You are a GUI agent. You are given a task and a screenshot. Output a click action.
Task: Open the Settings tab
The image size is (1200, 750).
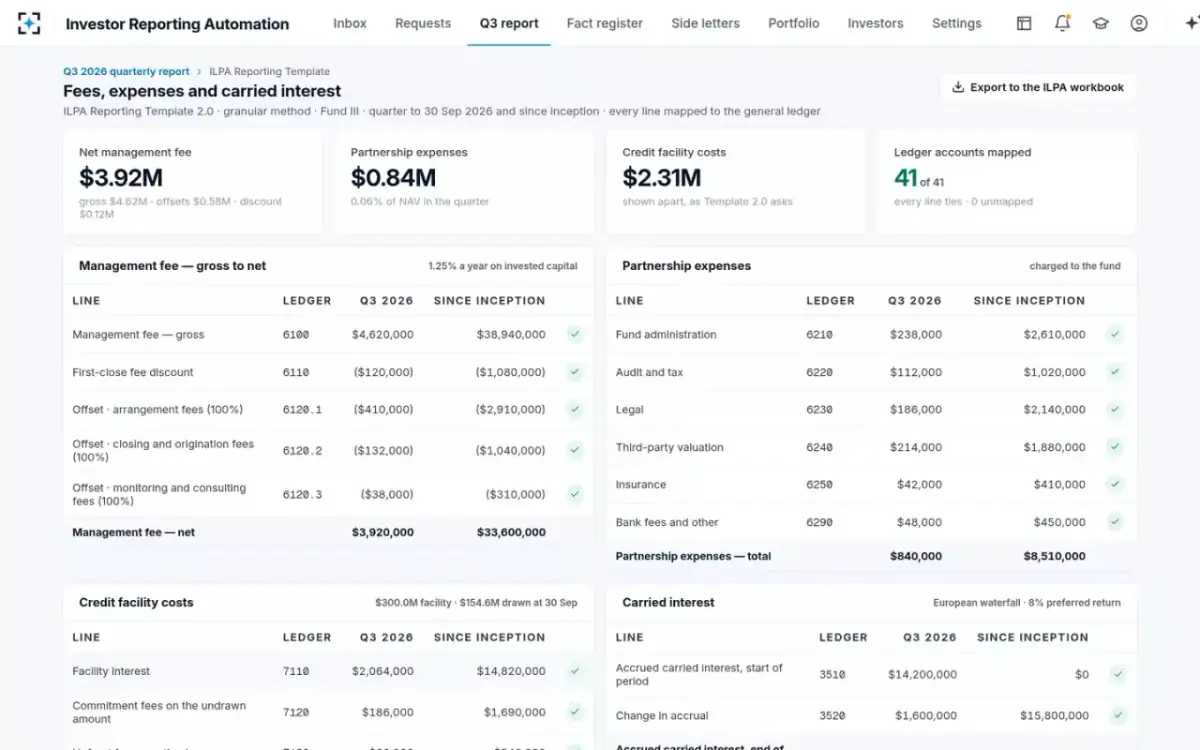(957, 23)
